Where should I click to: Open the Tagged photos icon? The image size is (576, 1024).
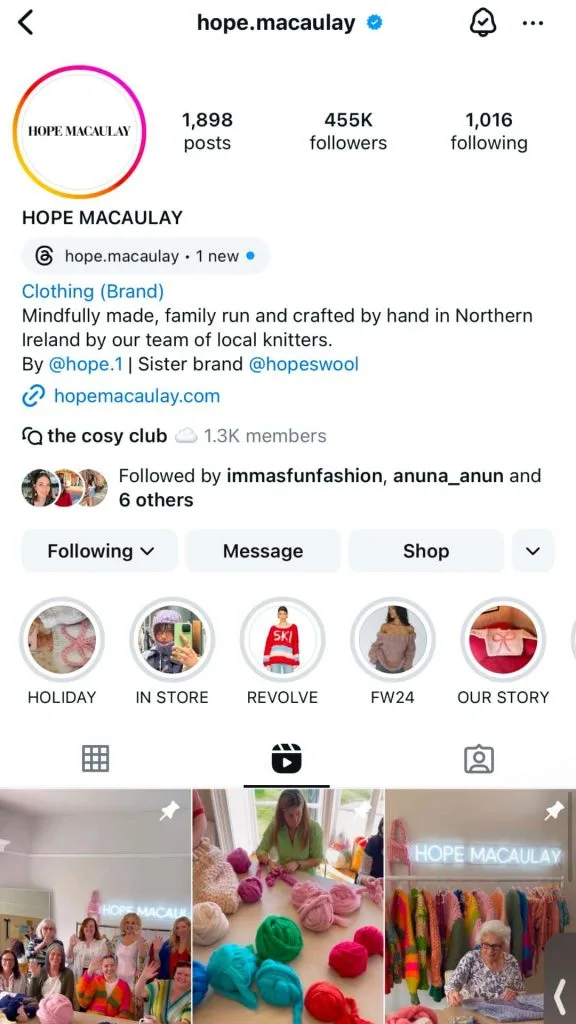(x=479, y=758)
